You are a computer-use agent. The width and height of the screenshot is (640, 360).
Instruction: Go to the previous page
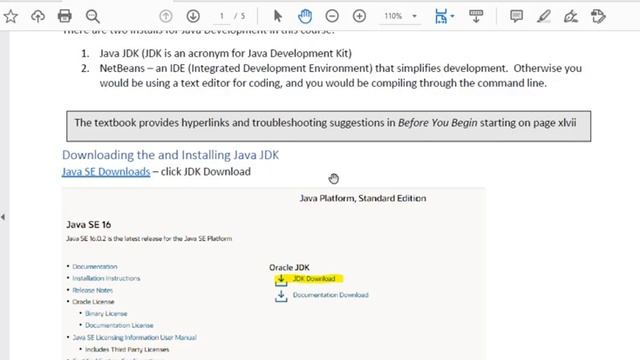pyautogui.click(x=166, y=16)
